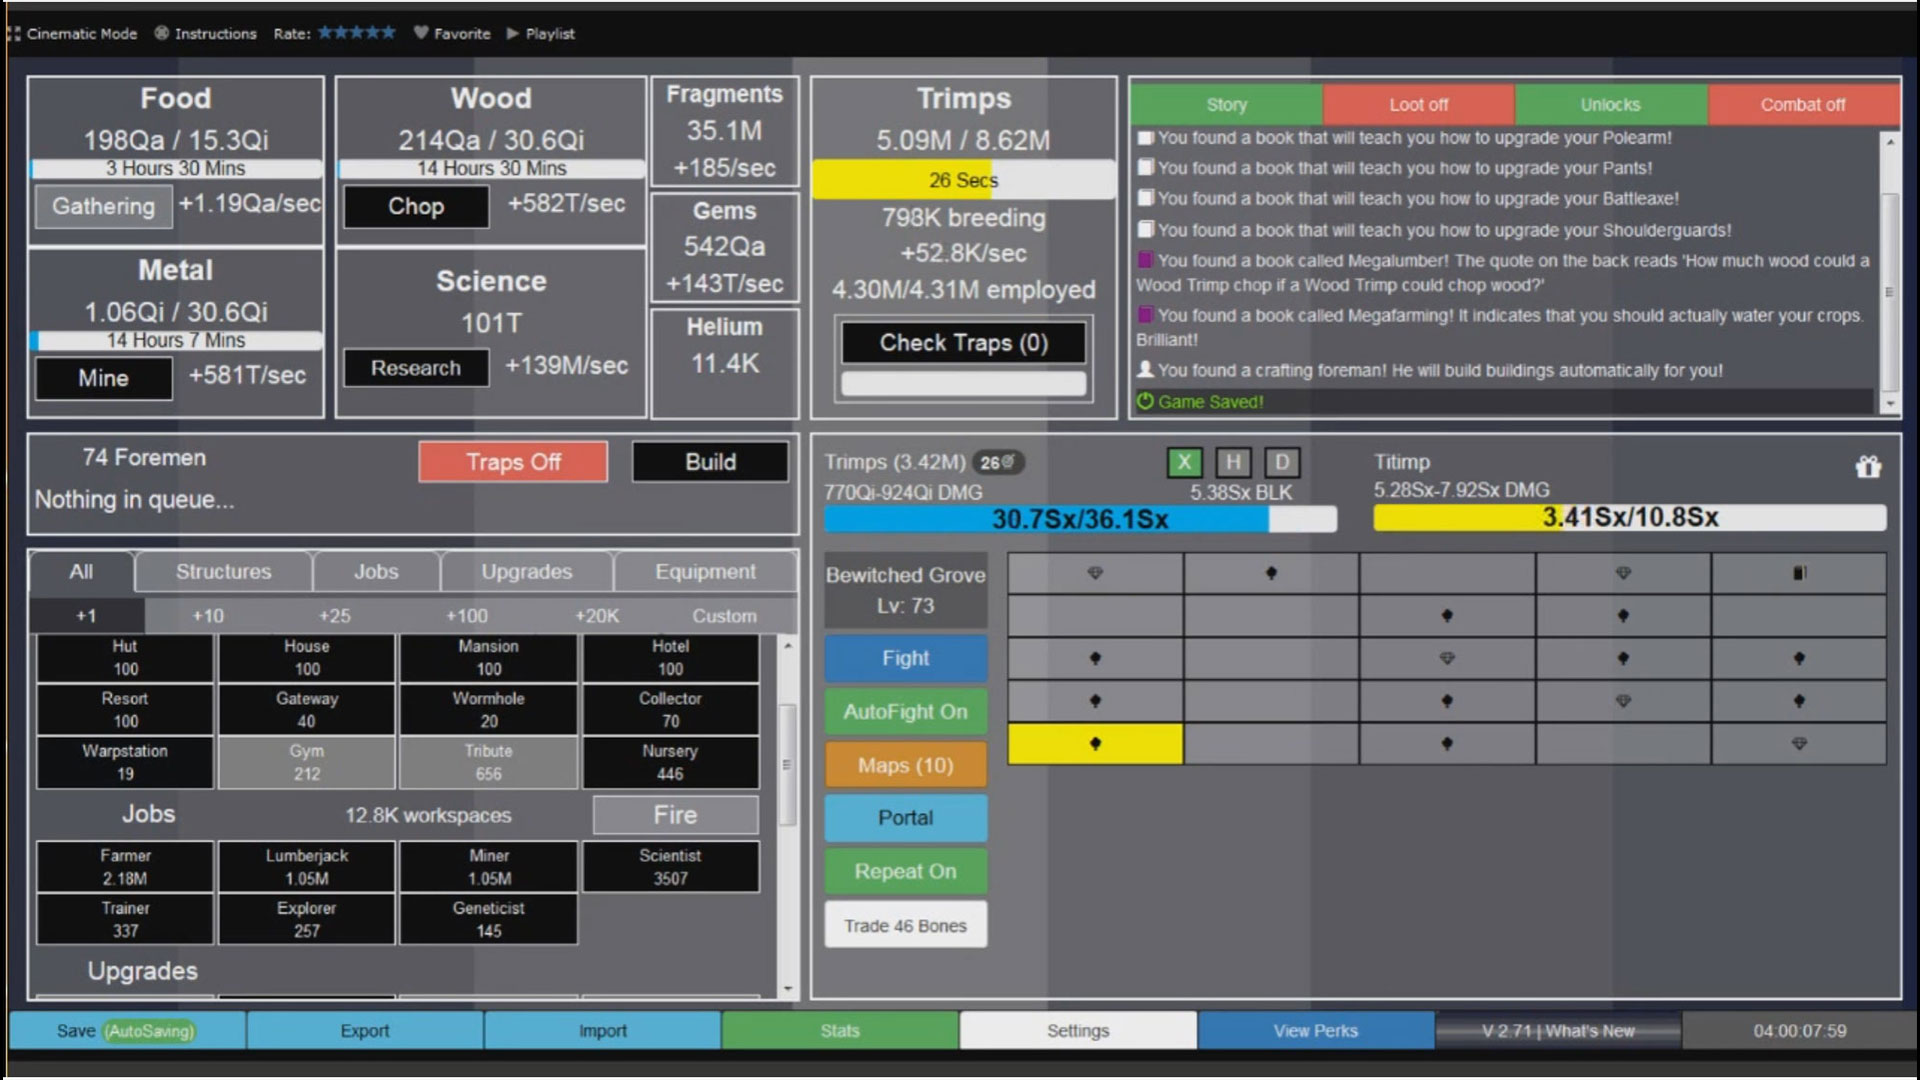Click the Chop wood button
1920x1080 pixels.
point(416,206)
